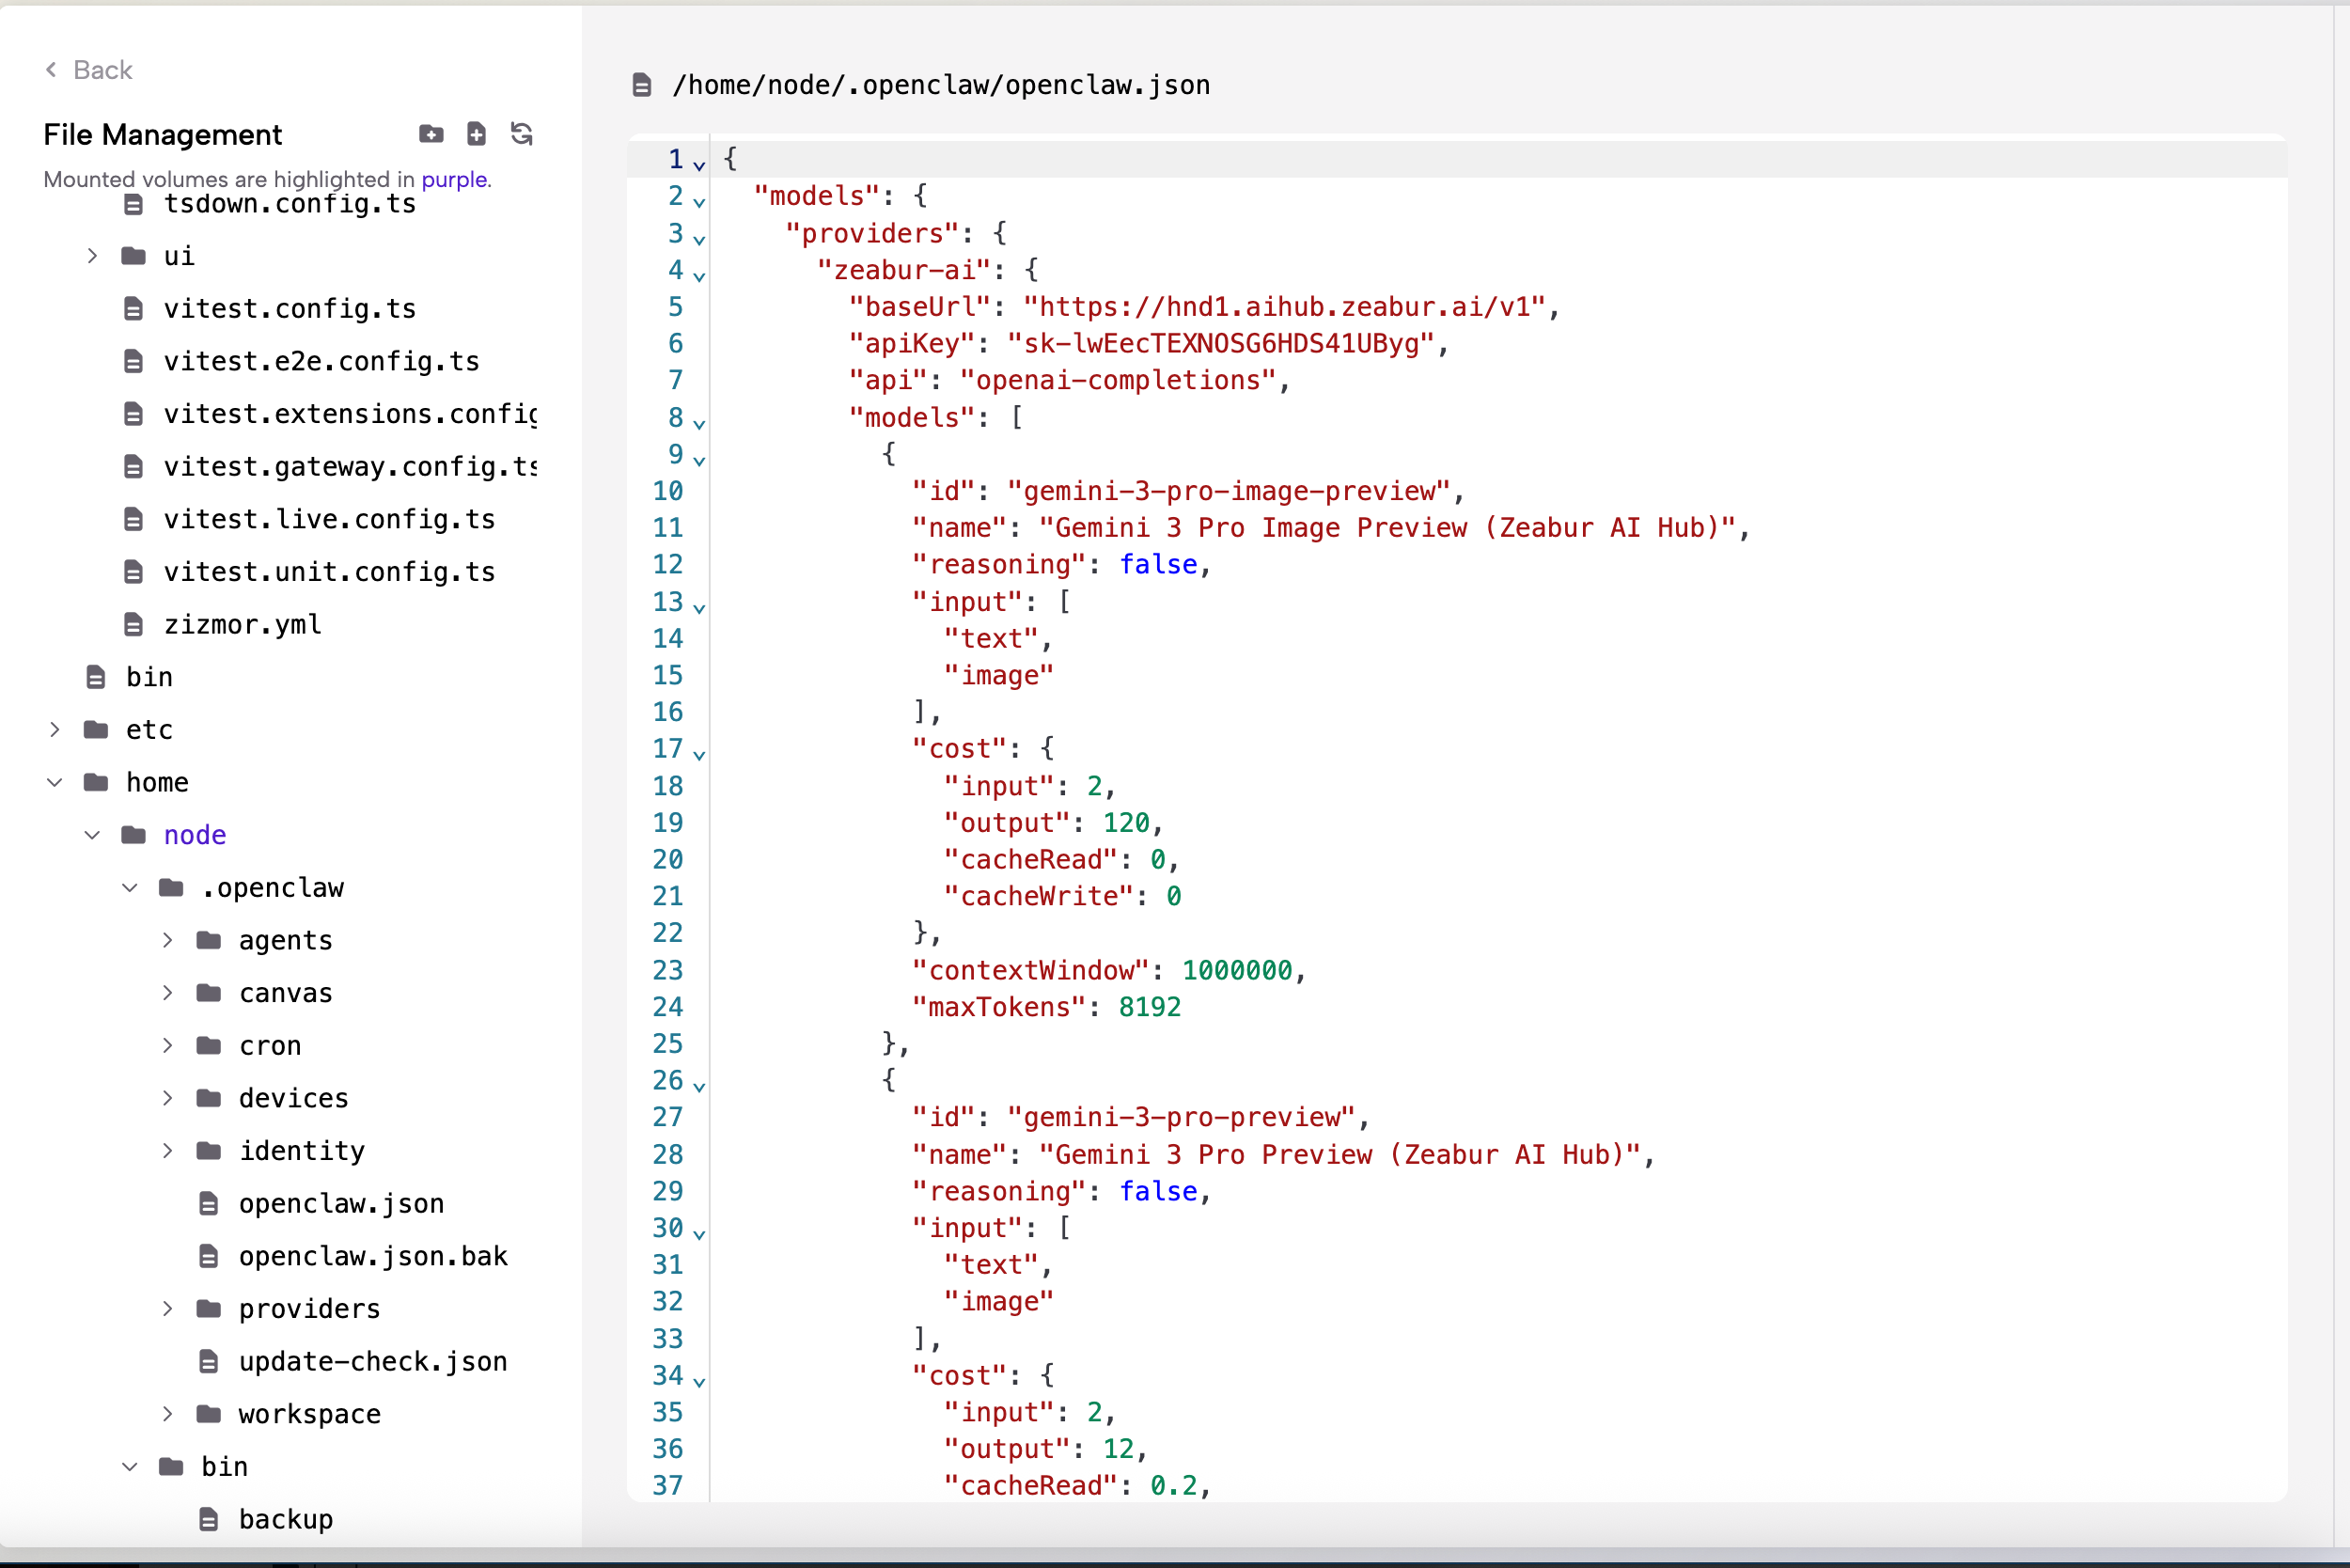
Task: Click the openclaw.json.bak file icon
Action: coord(209,1256)
